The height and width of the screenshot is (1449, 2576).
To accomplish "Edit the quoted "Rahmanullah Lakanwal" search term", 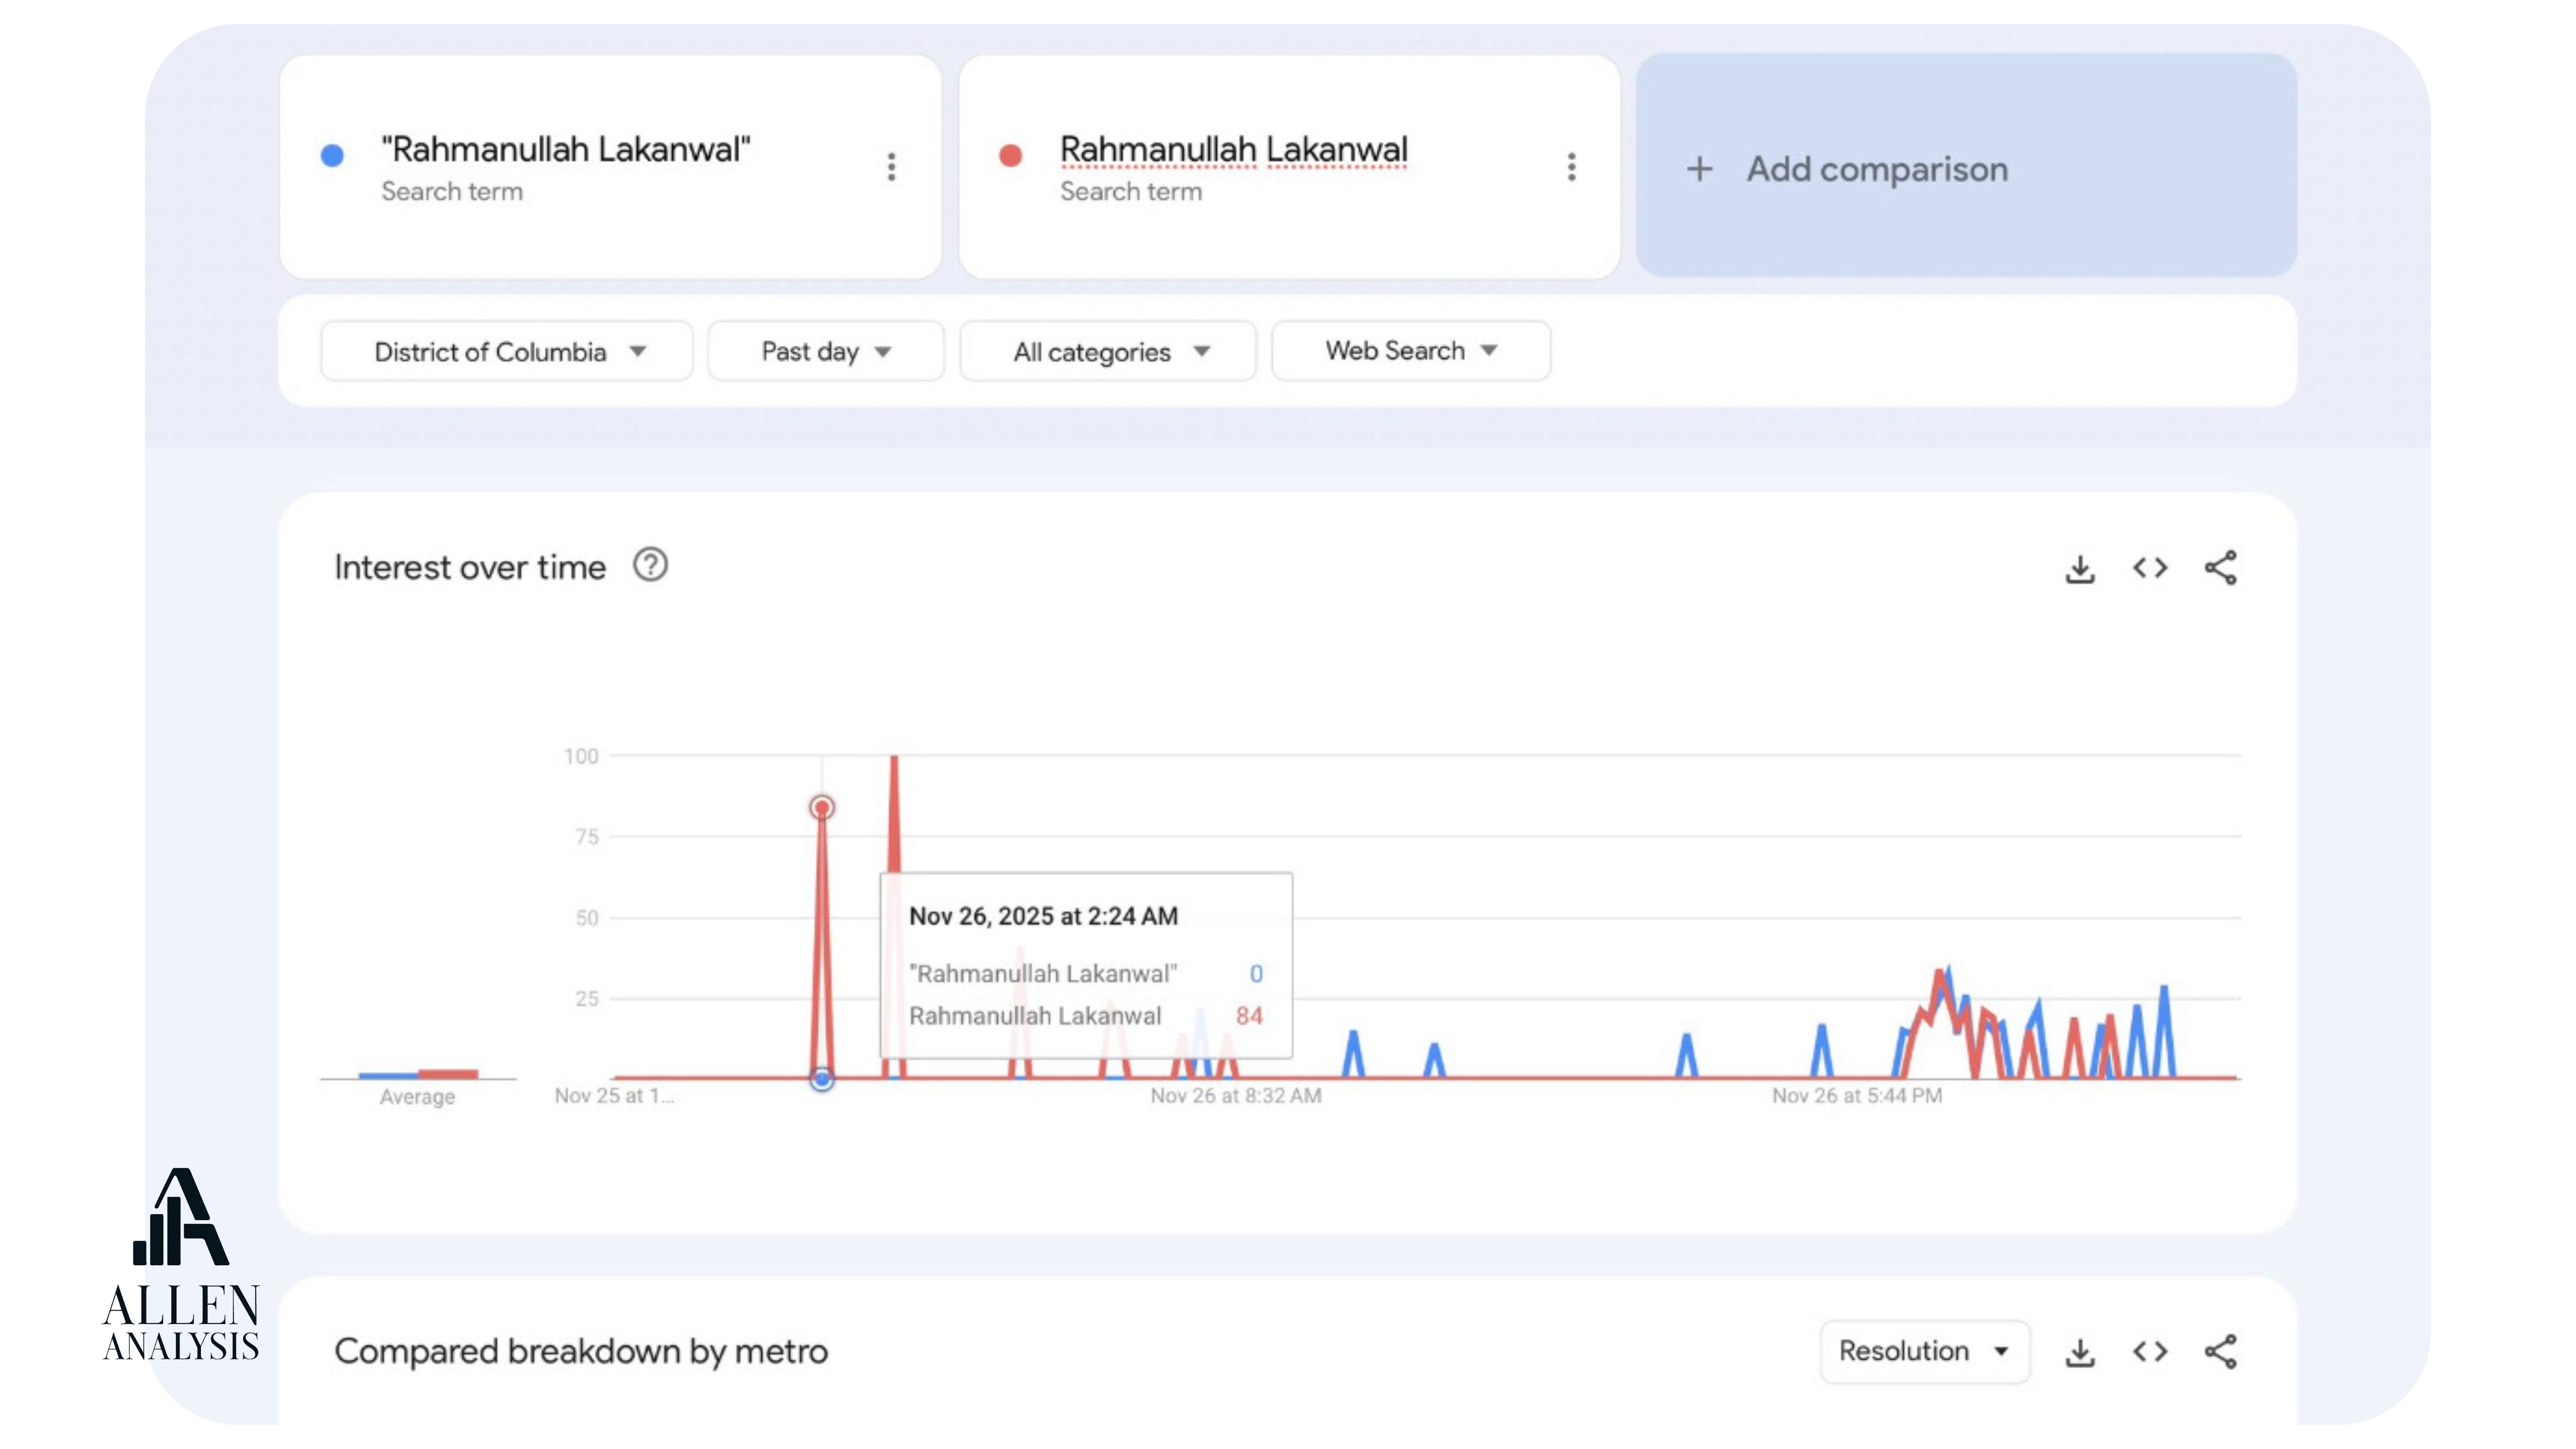I will (x=565, y=150).
